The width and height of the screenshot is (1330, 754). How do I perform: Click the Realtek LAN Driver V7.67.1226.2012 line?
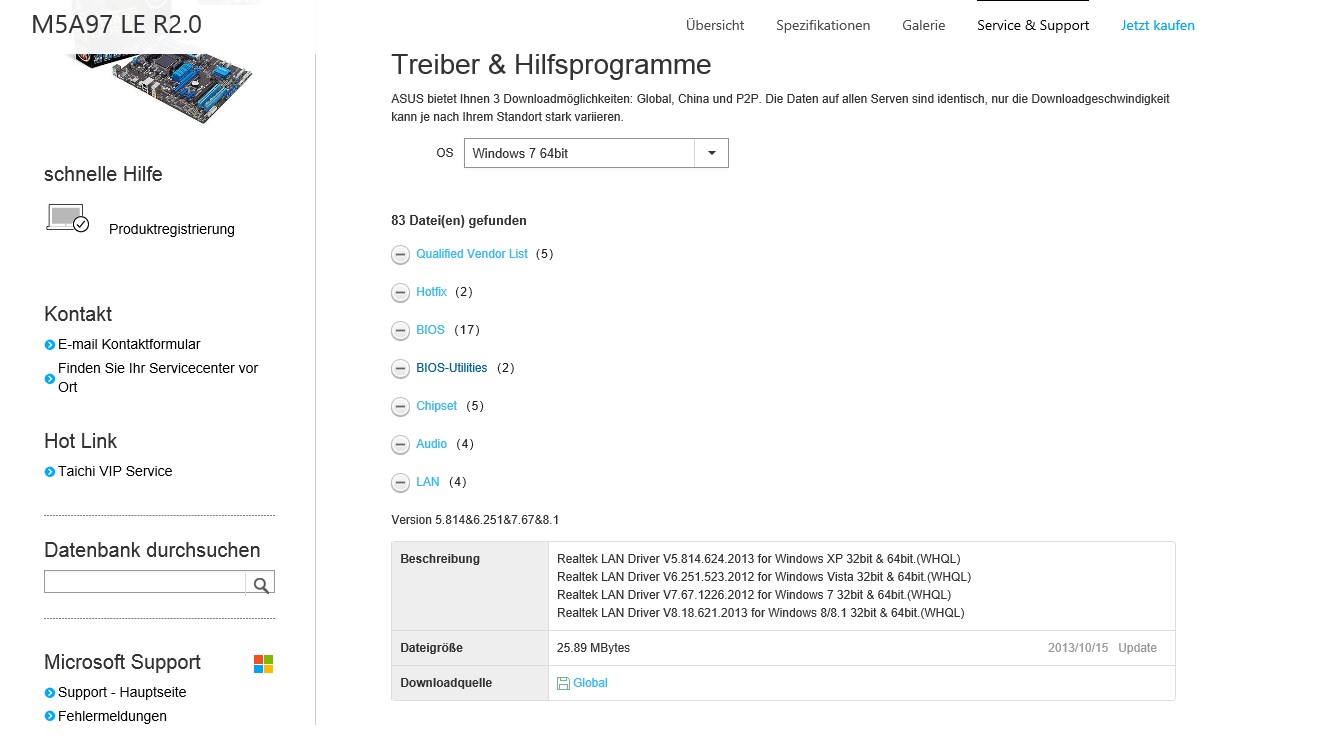point(754,594)
